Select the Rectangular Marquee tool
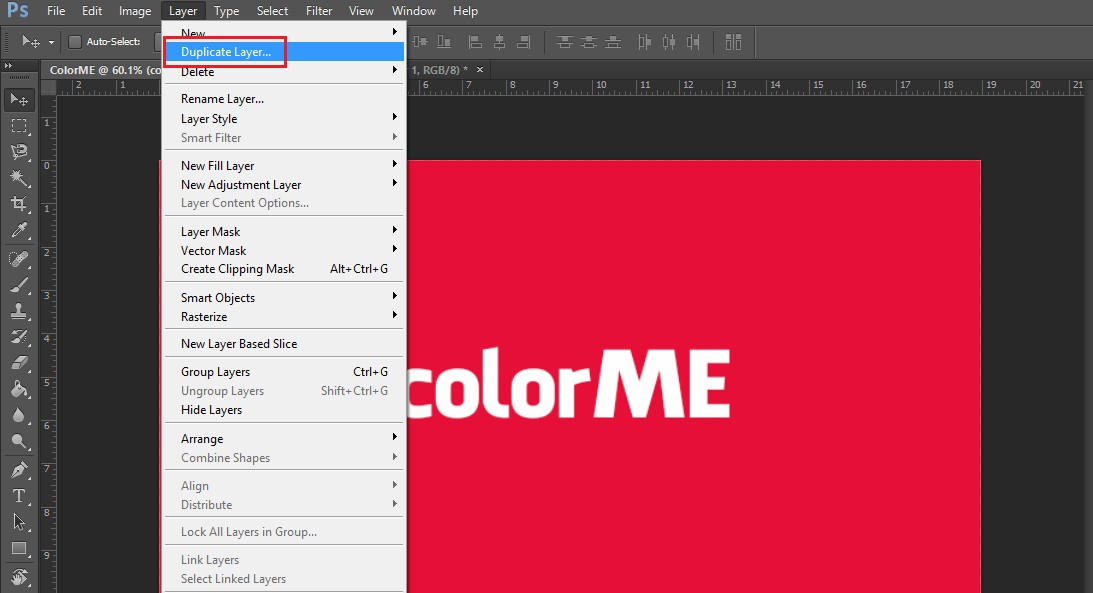This screenshot has width=1093, height=593. tap(18, 126)
